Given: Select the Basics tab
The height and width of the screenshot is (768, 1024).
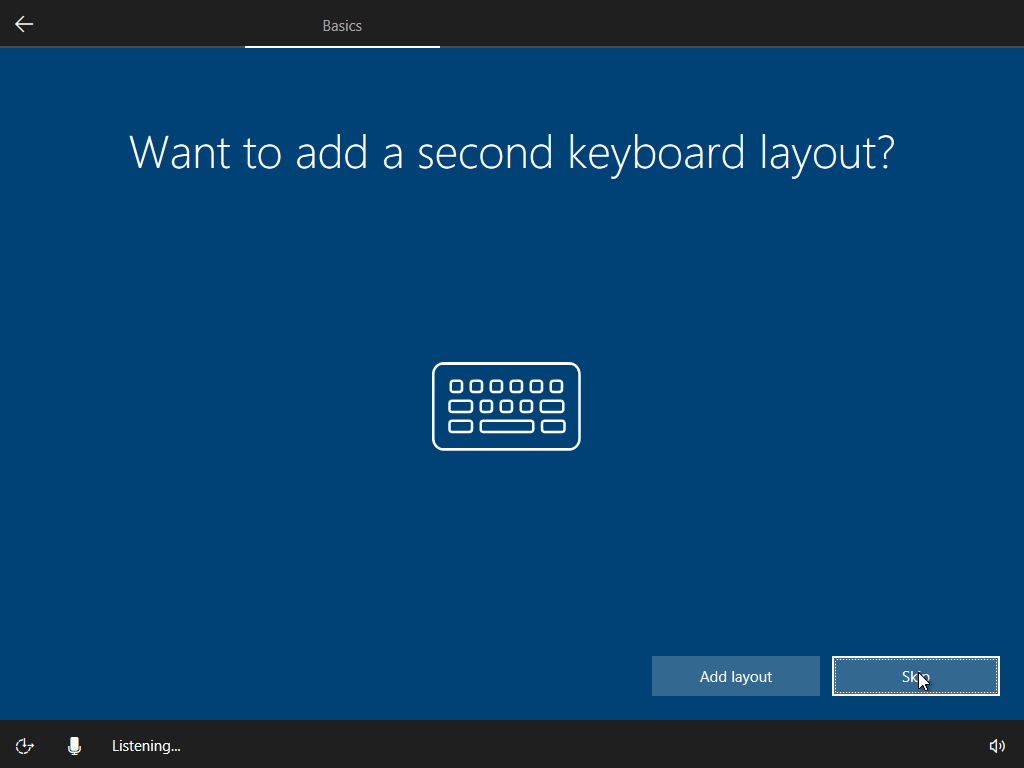Looking at the screenshot, I should [x=342, y=25].
